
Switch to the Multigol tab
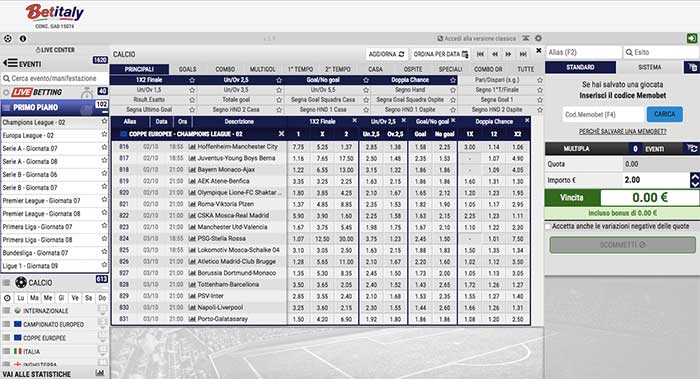click(x=262, y=69)
